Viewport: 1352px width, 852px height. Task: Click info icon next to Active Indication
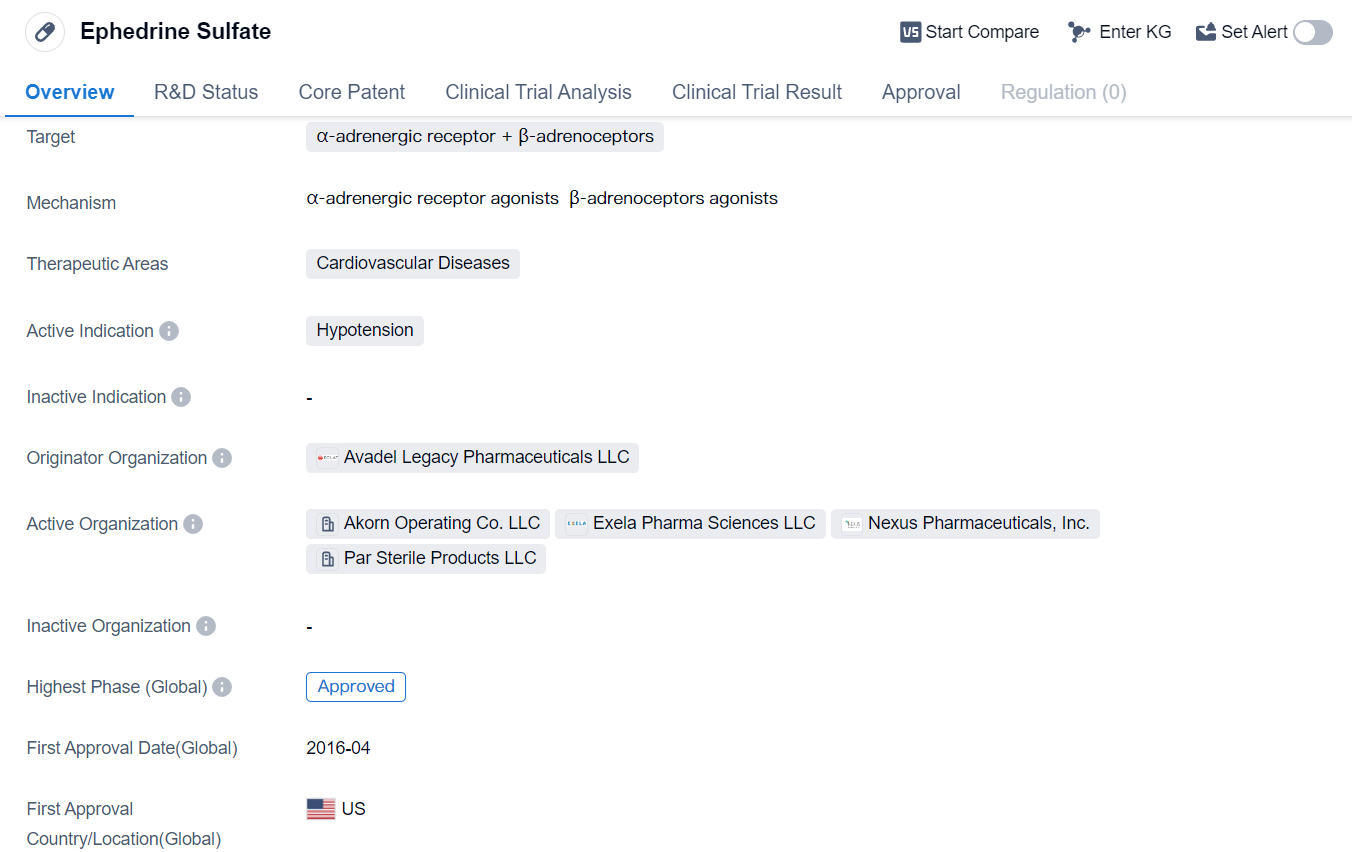tap(169, 331)
